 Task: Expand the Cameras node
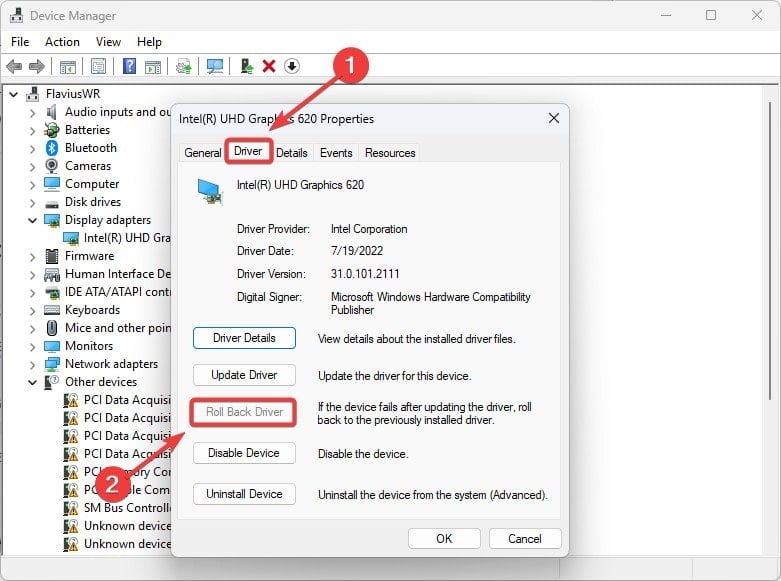[x=32, y=167]
